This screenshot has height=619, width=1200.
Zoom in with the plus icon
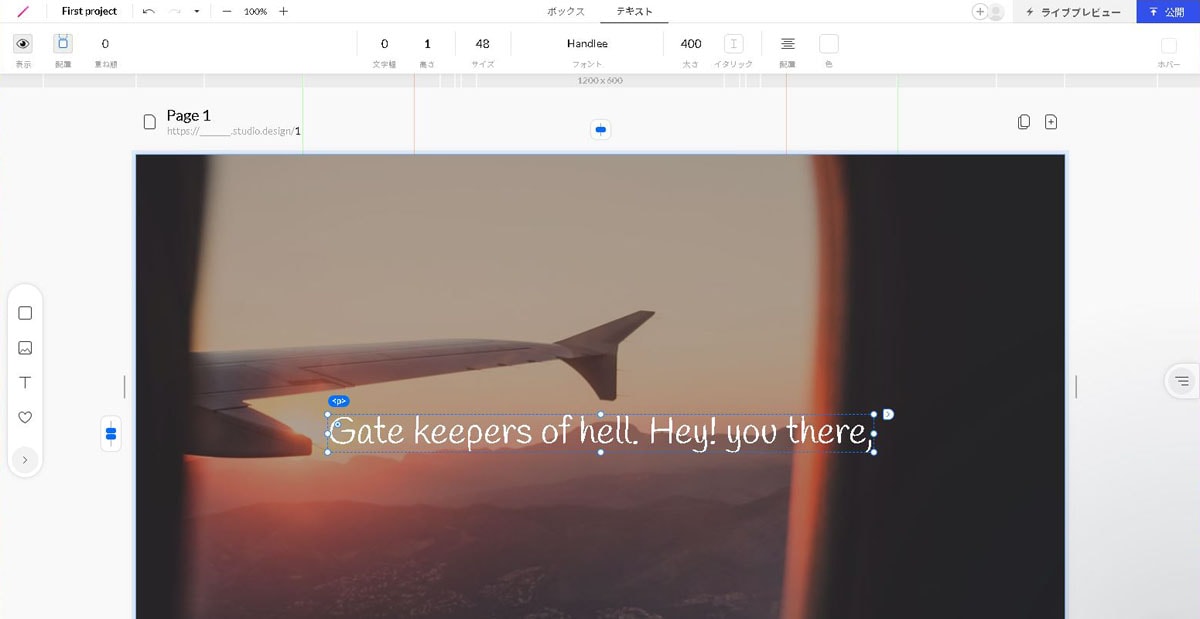click(283, 11)
